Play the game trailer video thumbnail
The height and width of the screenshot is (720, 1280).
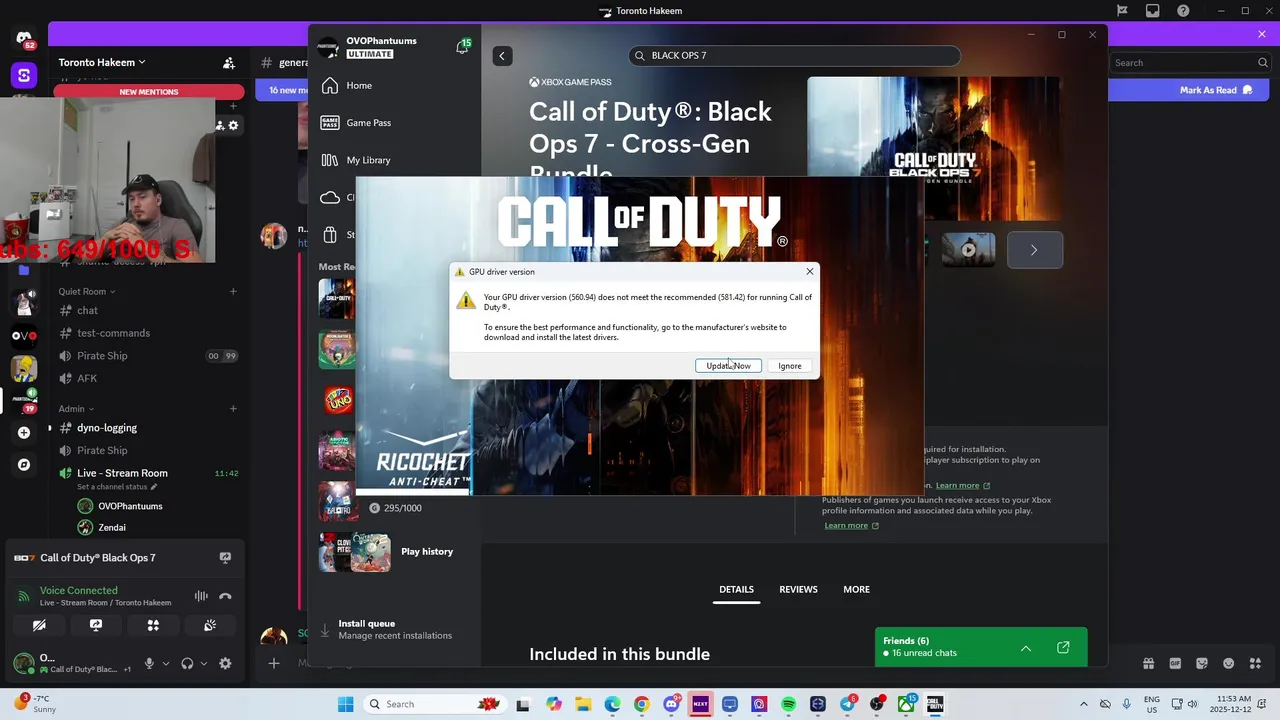coord(968,250)
